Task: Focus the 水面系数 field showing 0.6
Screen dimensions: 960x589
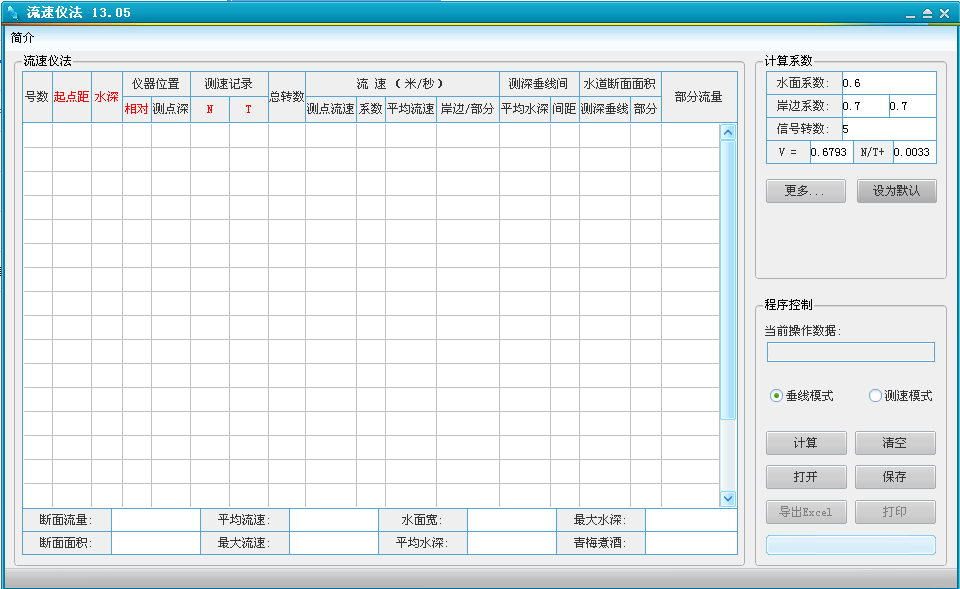Action: point(889,83)
